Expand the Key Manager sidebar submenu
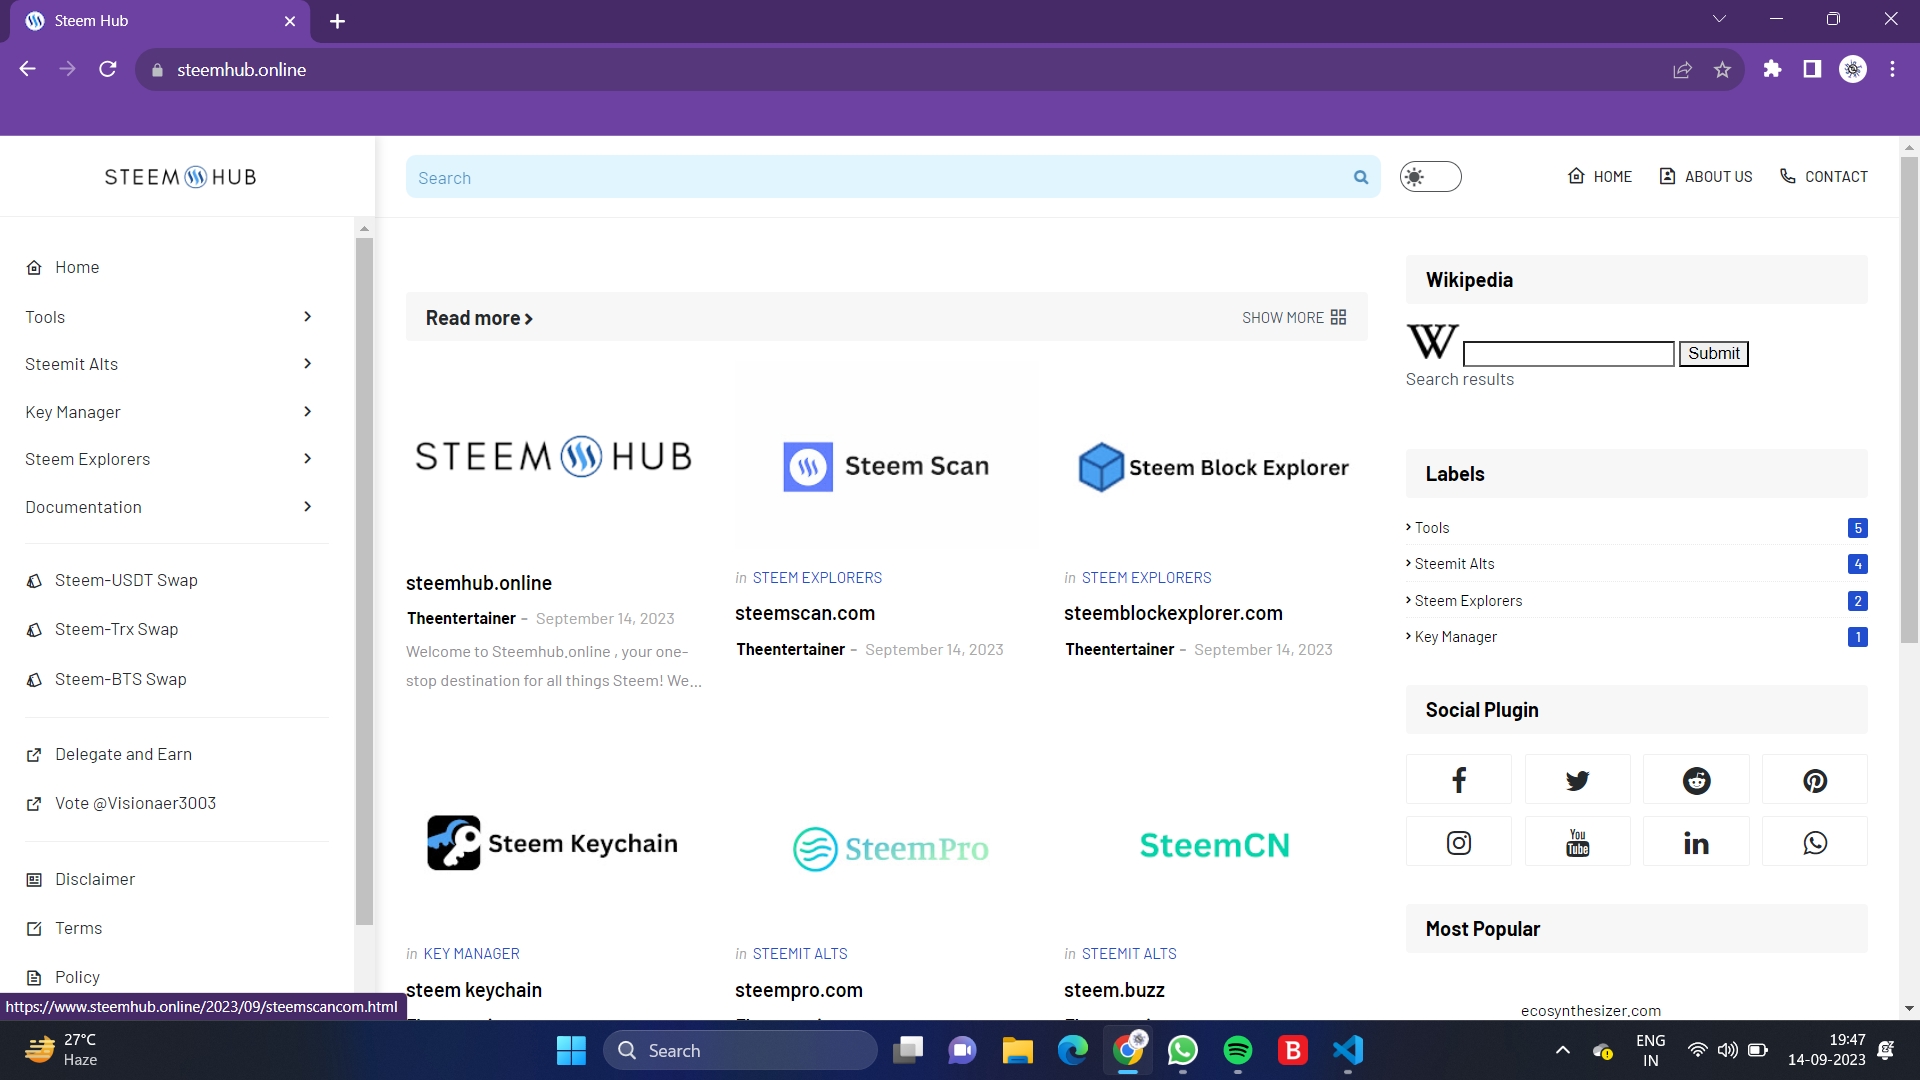The image size is (1920, 1080). coord(307,412)
